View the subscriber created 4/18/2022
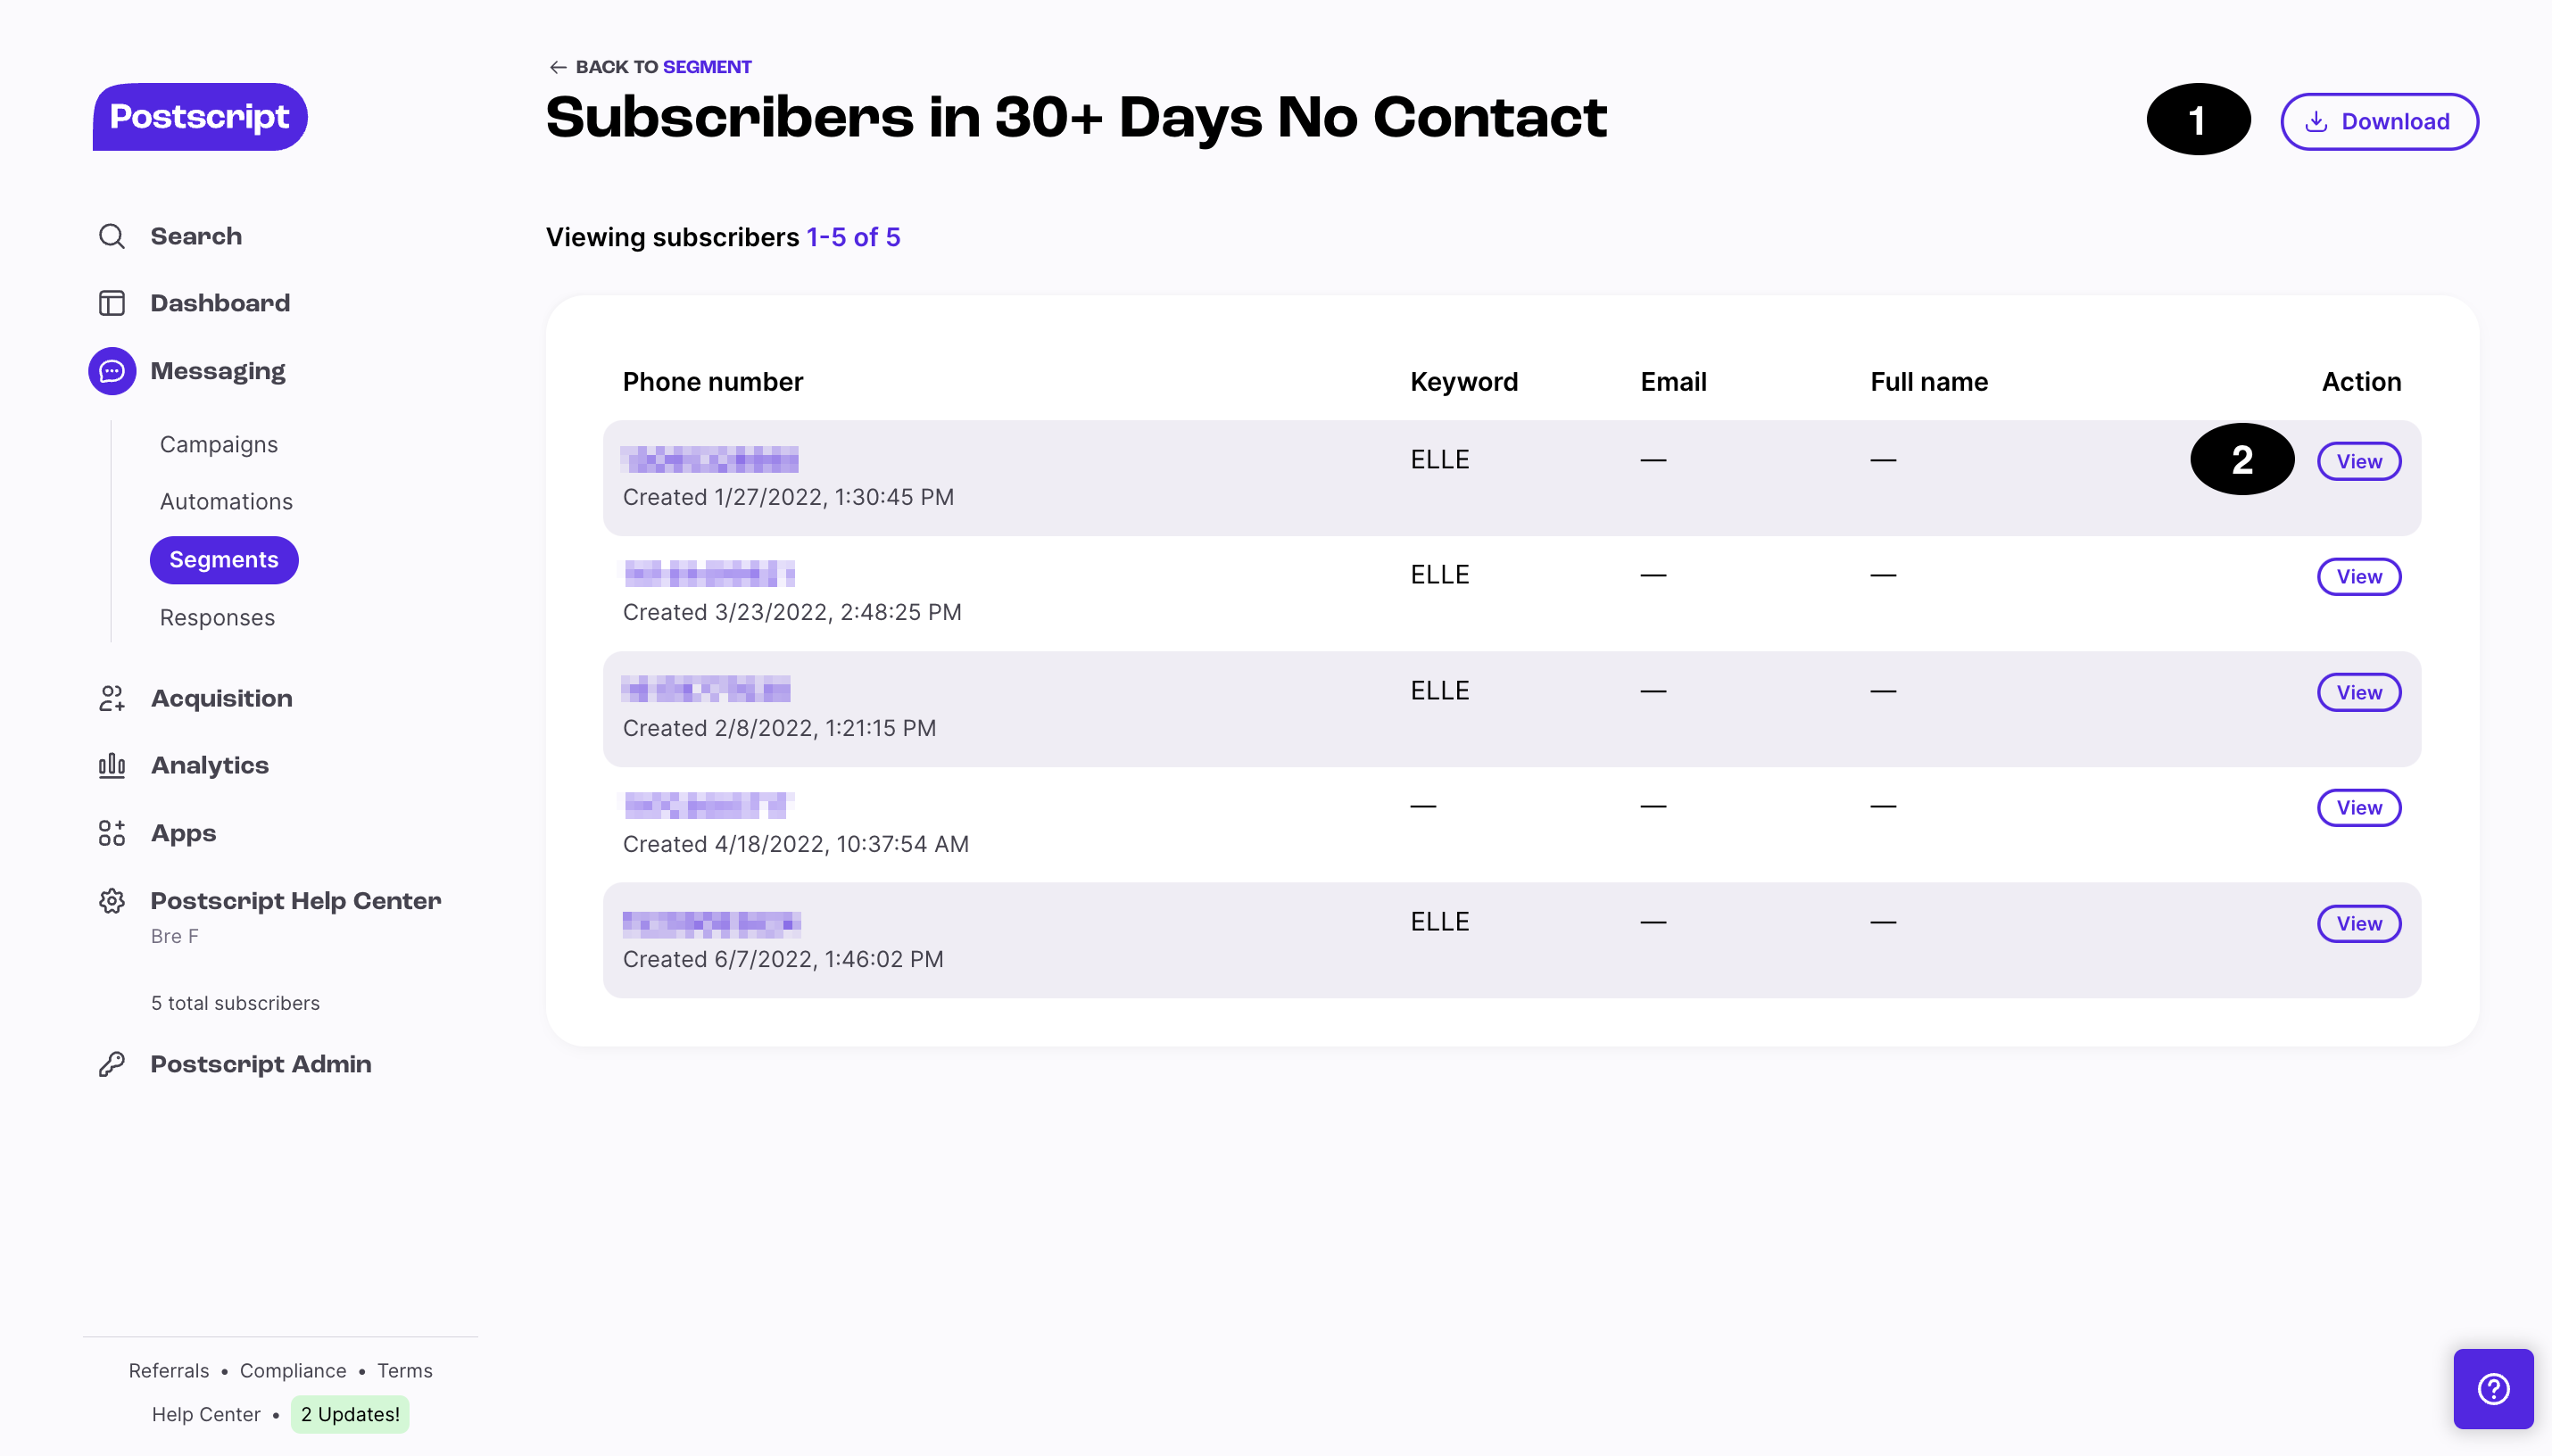The width and height of the screenshot is (2552, 1456). click(x=2359, y=807)
